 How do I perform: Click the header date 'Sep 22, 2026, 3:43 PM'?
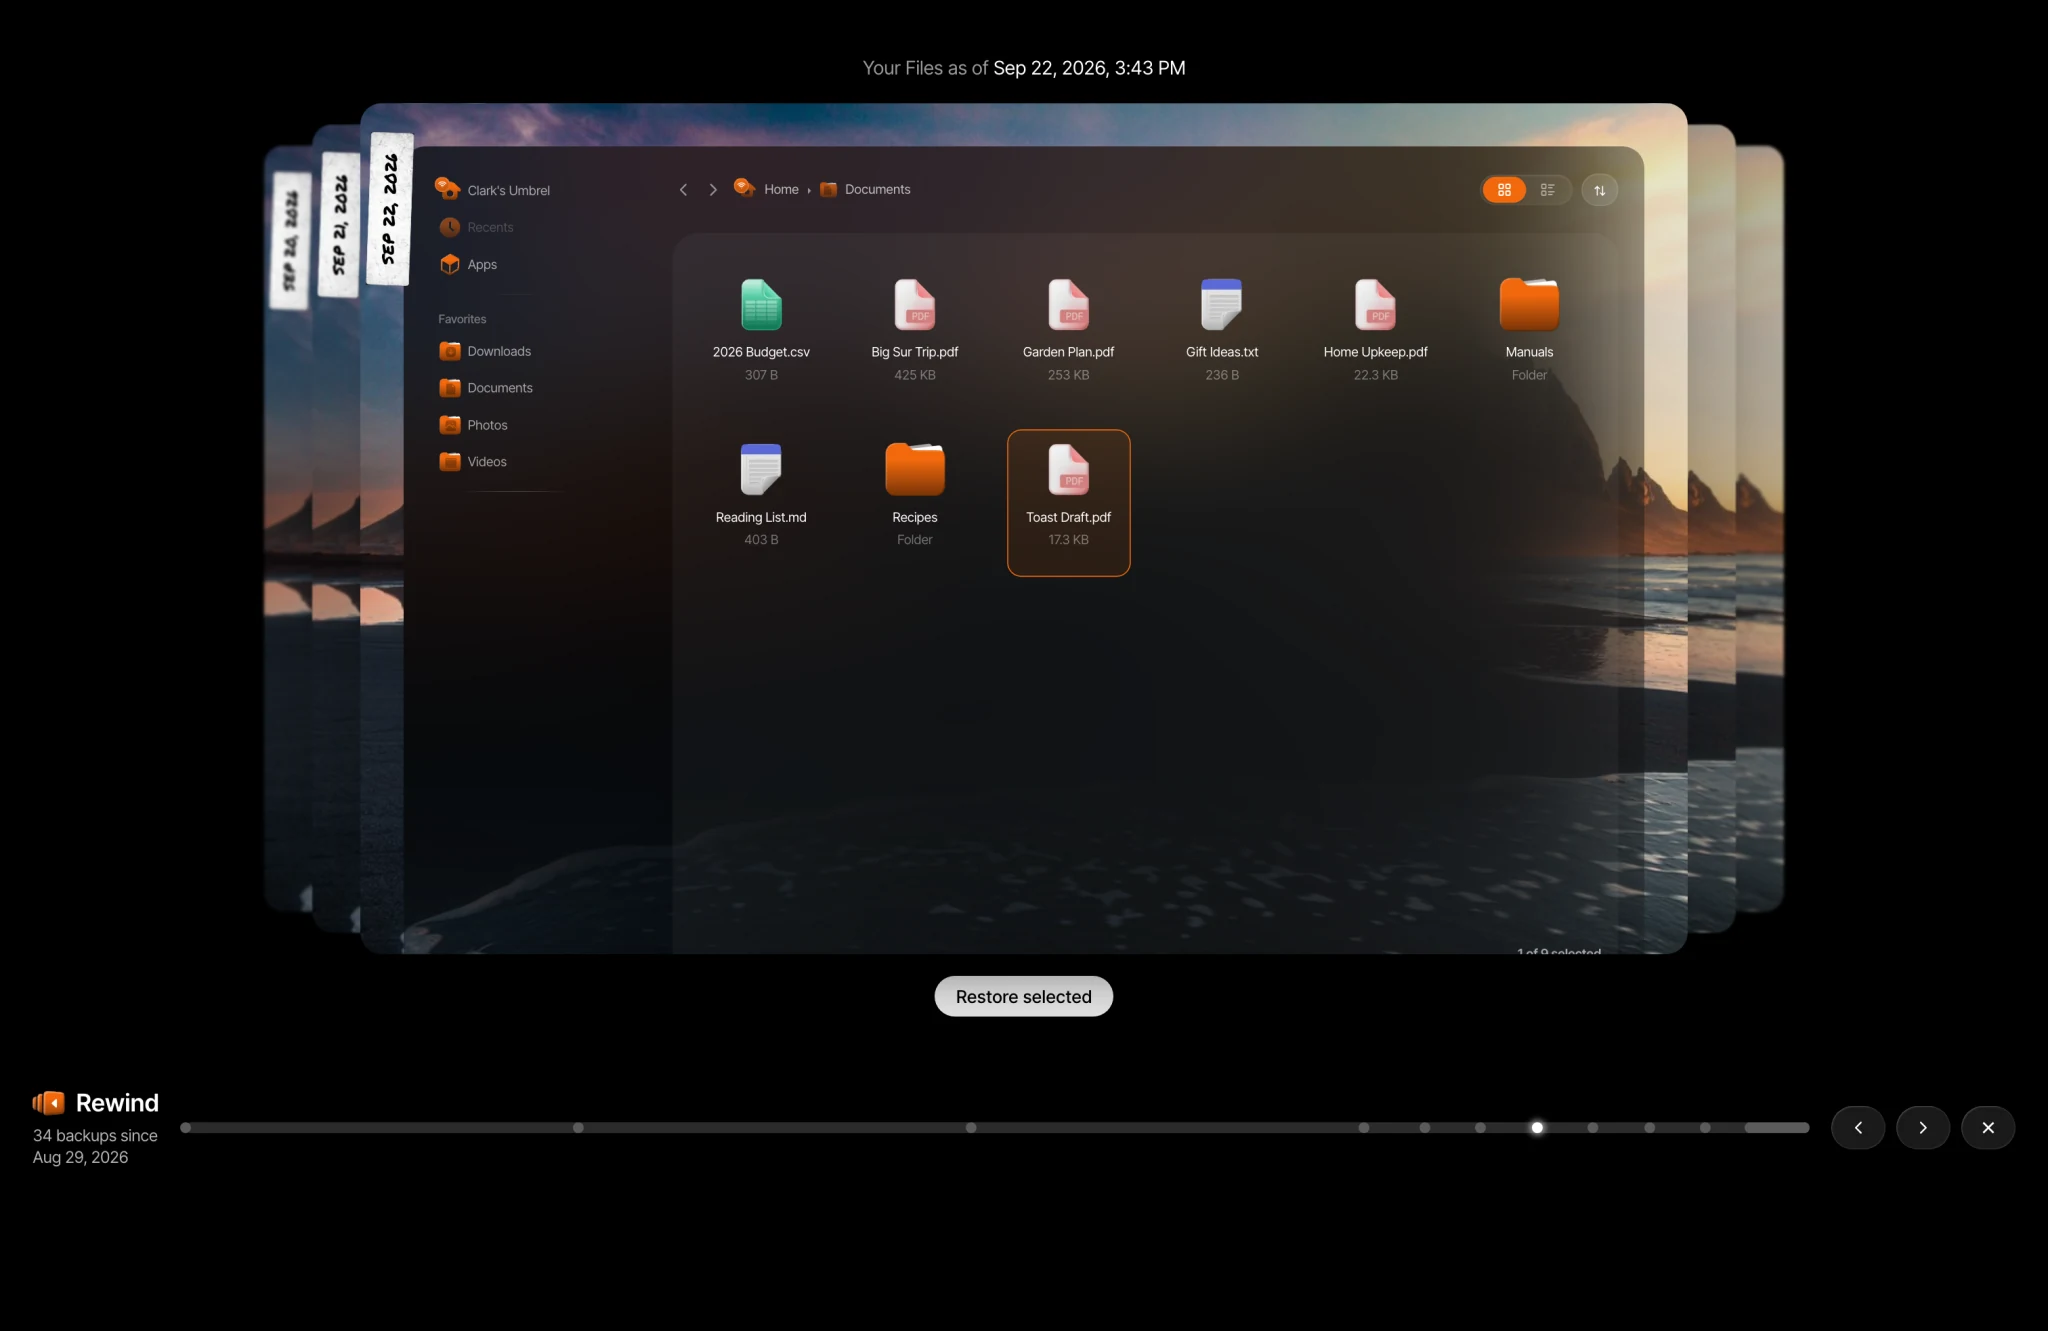point(1089,68)
